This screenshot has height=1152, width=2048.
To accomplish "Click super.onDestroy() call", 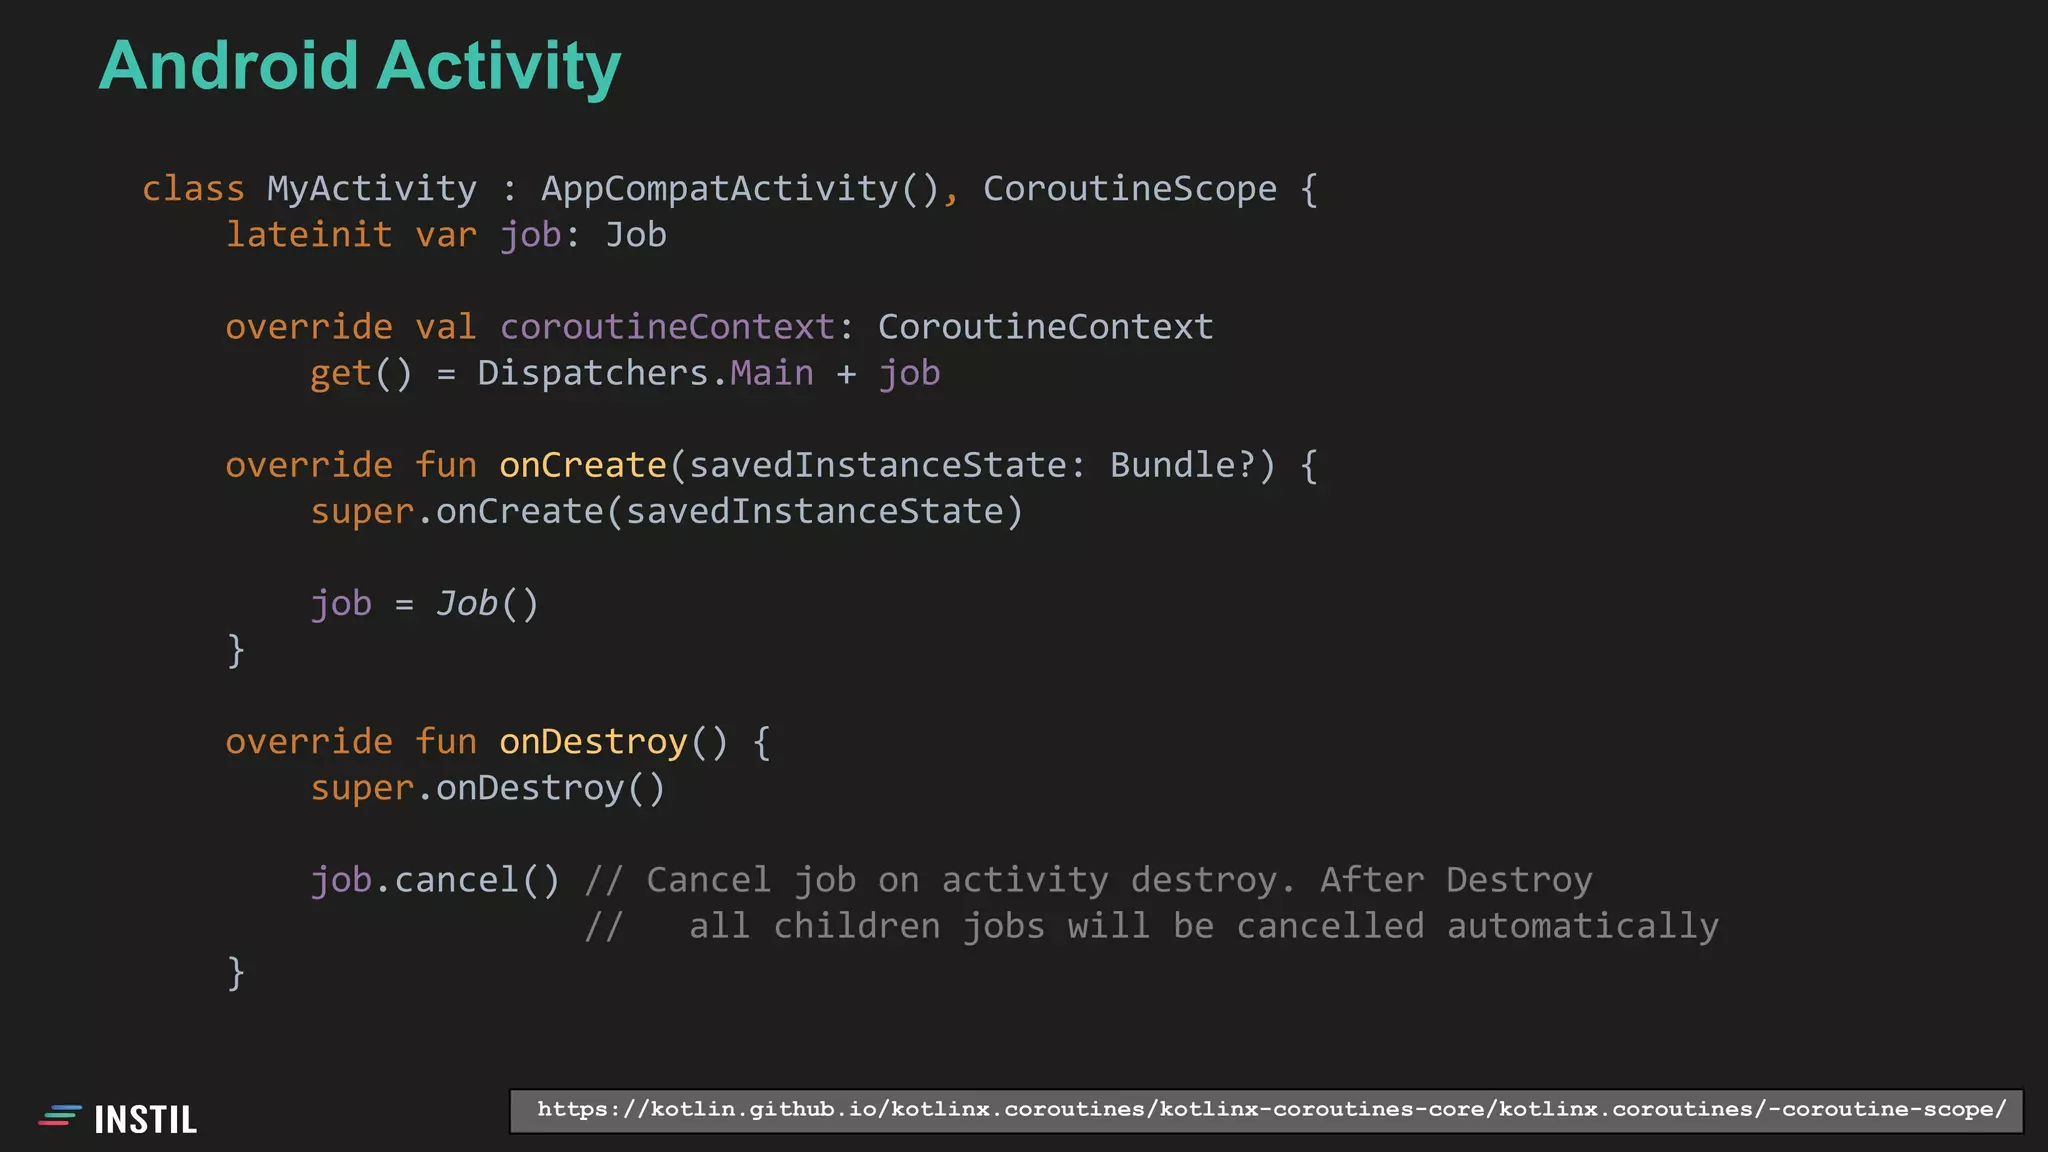I will point(487,788).
